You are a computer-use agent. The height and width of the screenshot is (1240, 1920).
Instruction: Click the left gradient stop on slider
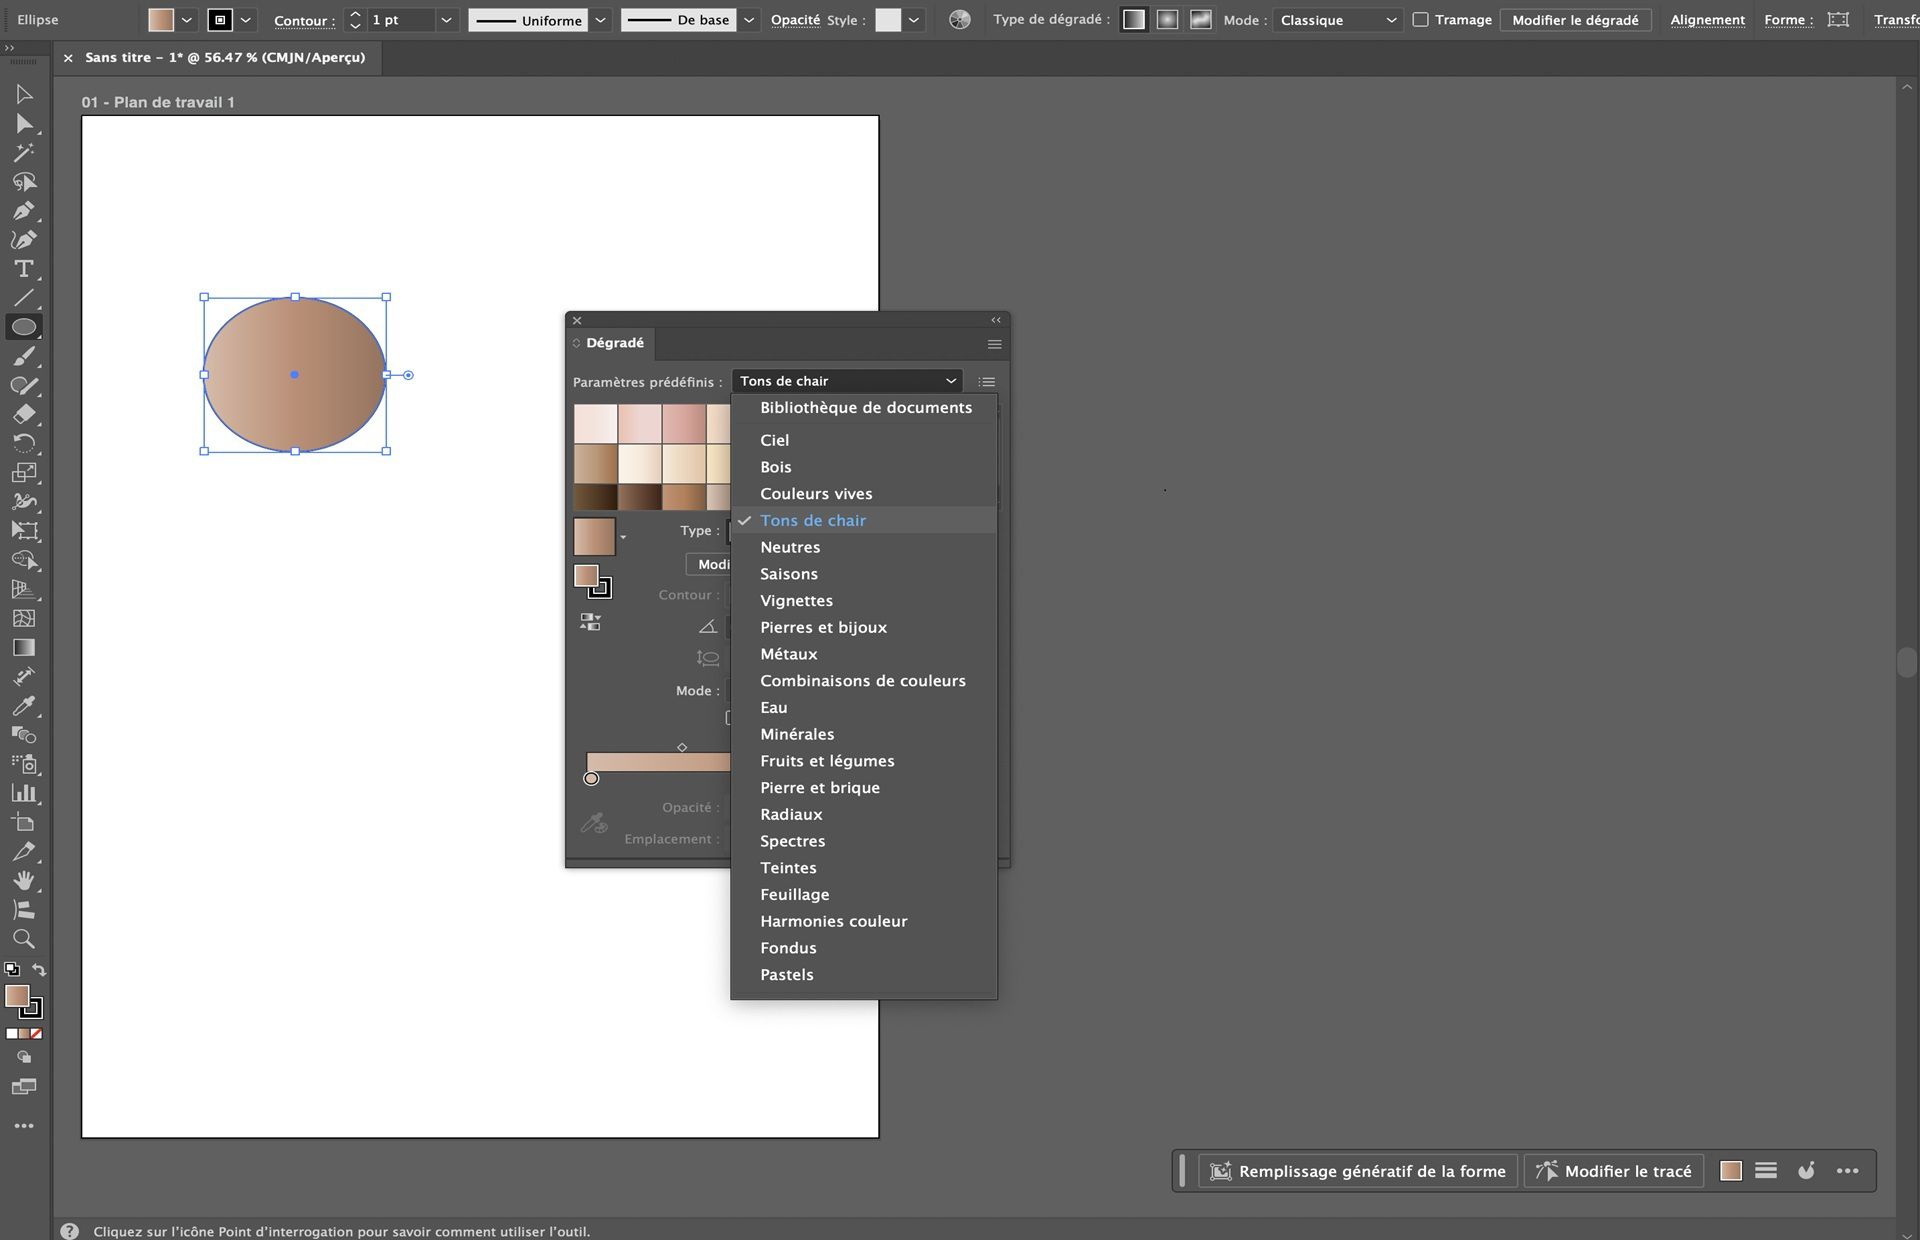(591, 779)
